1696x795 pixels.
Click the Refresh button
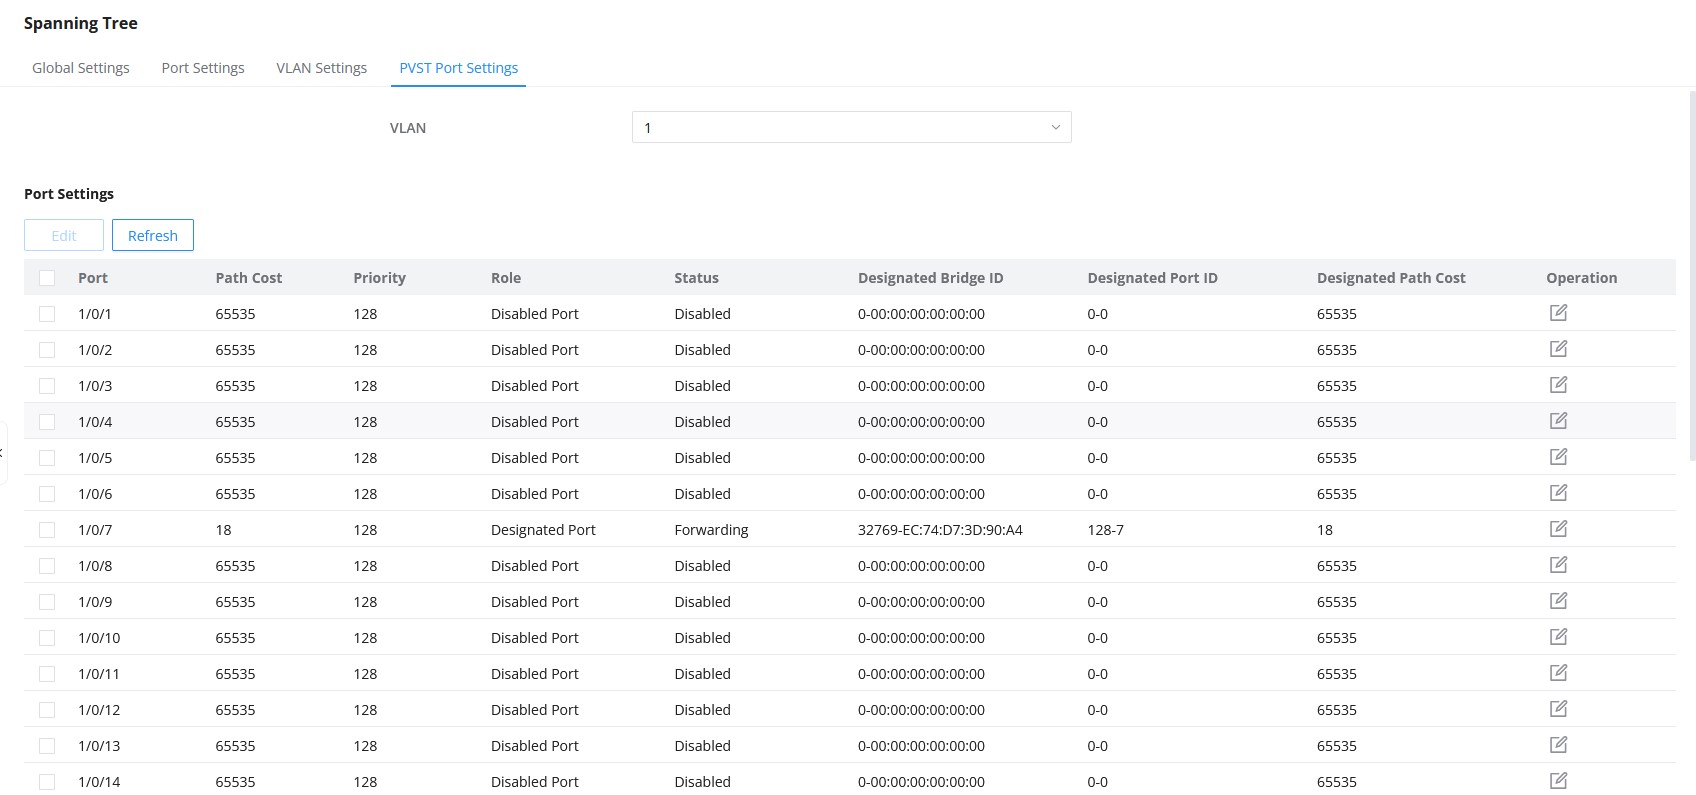pos(153,235)
